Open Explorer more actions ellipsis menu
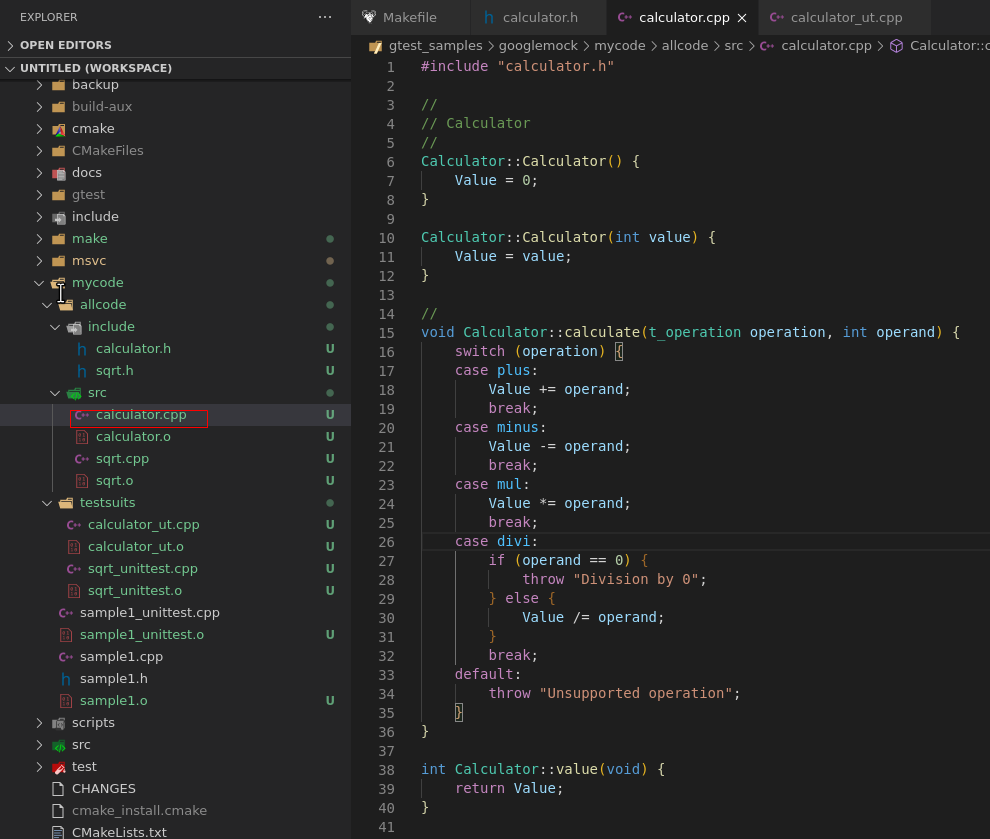 (325, 17)
